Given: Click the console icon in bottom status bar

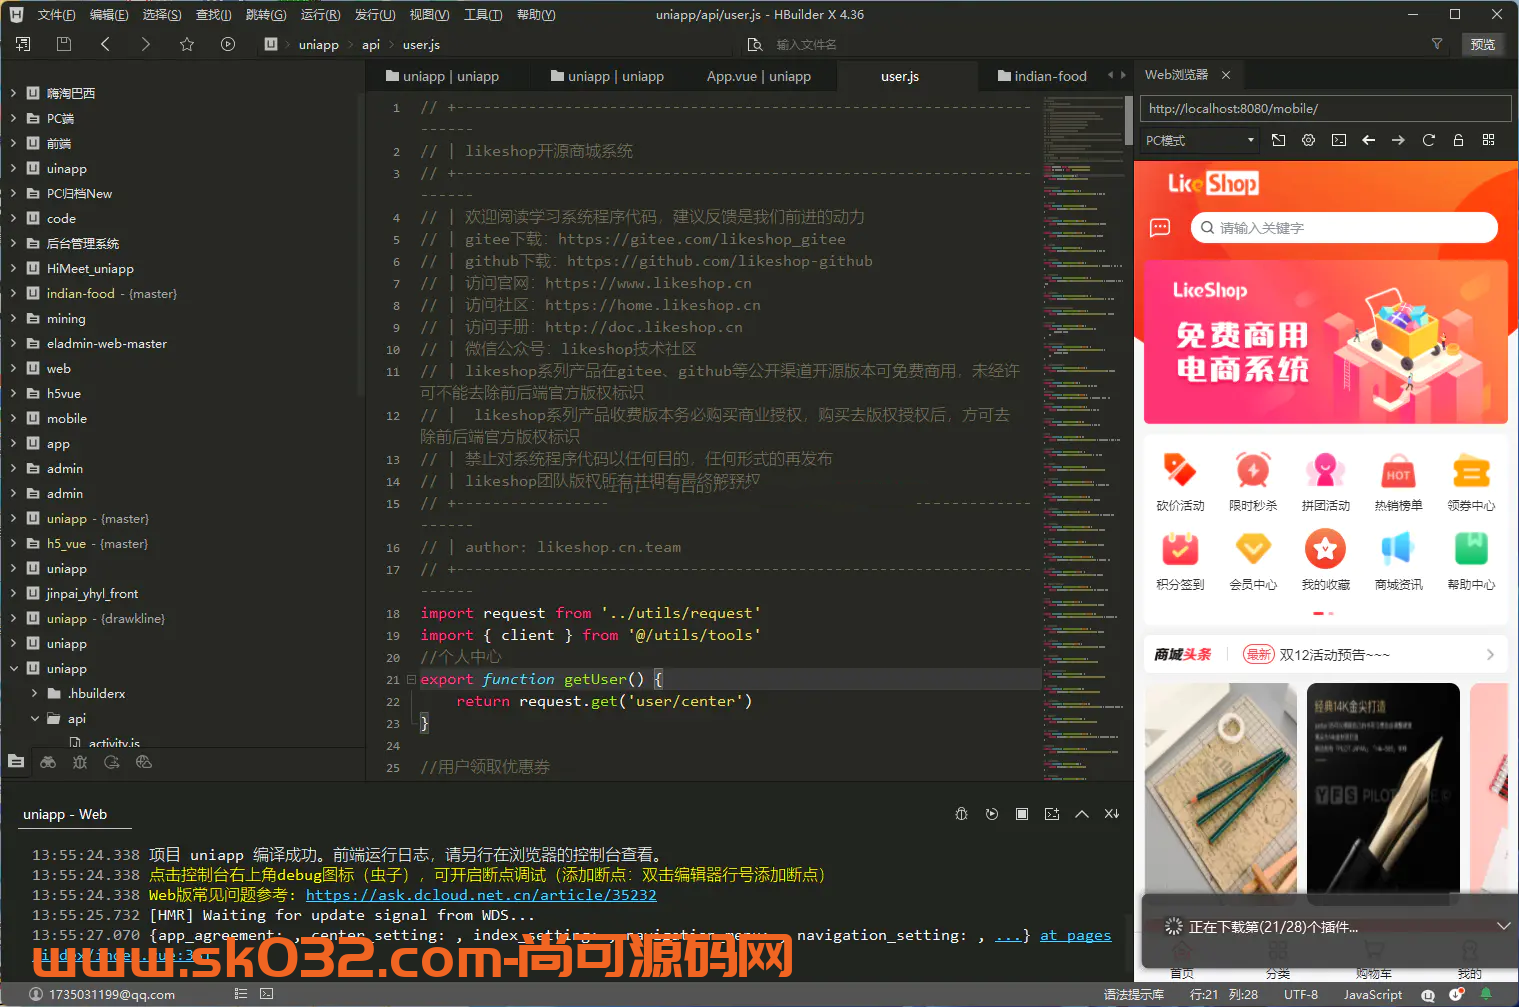Looking at the screenshot, I should (x=266, y=994).
